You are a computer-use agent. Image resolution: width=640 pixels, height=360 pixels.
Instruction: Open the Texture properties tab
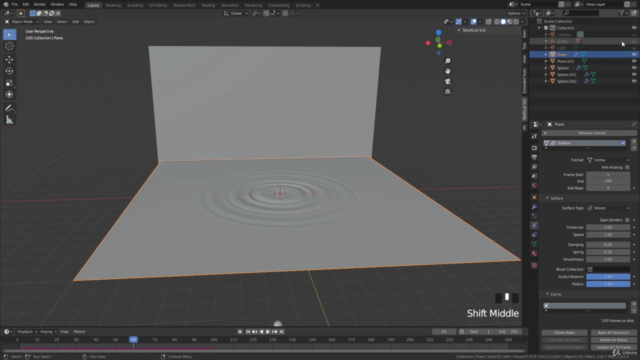coord(534,265)
